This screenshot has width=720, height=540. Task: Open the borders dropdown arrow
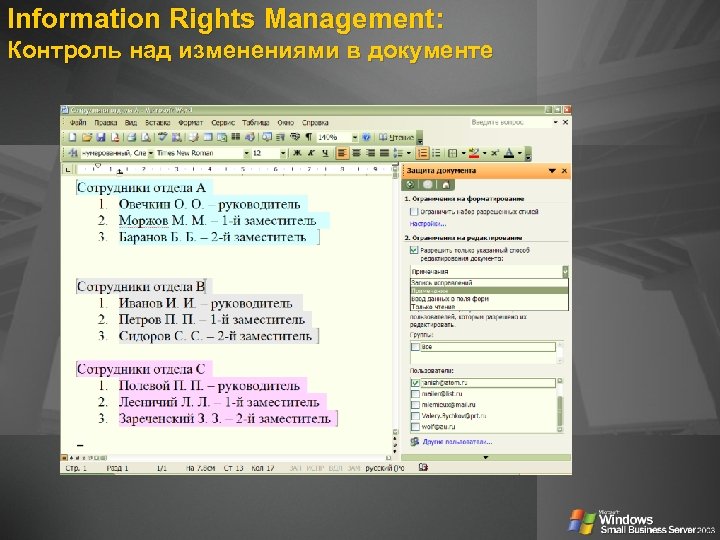(463, 153)
